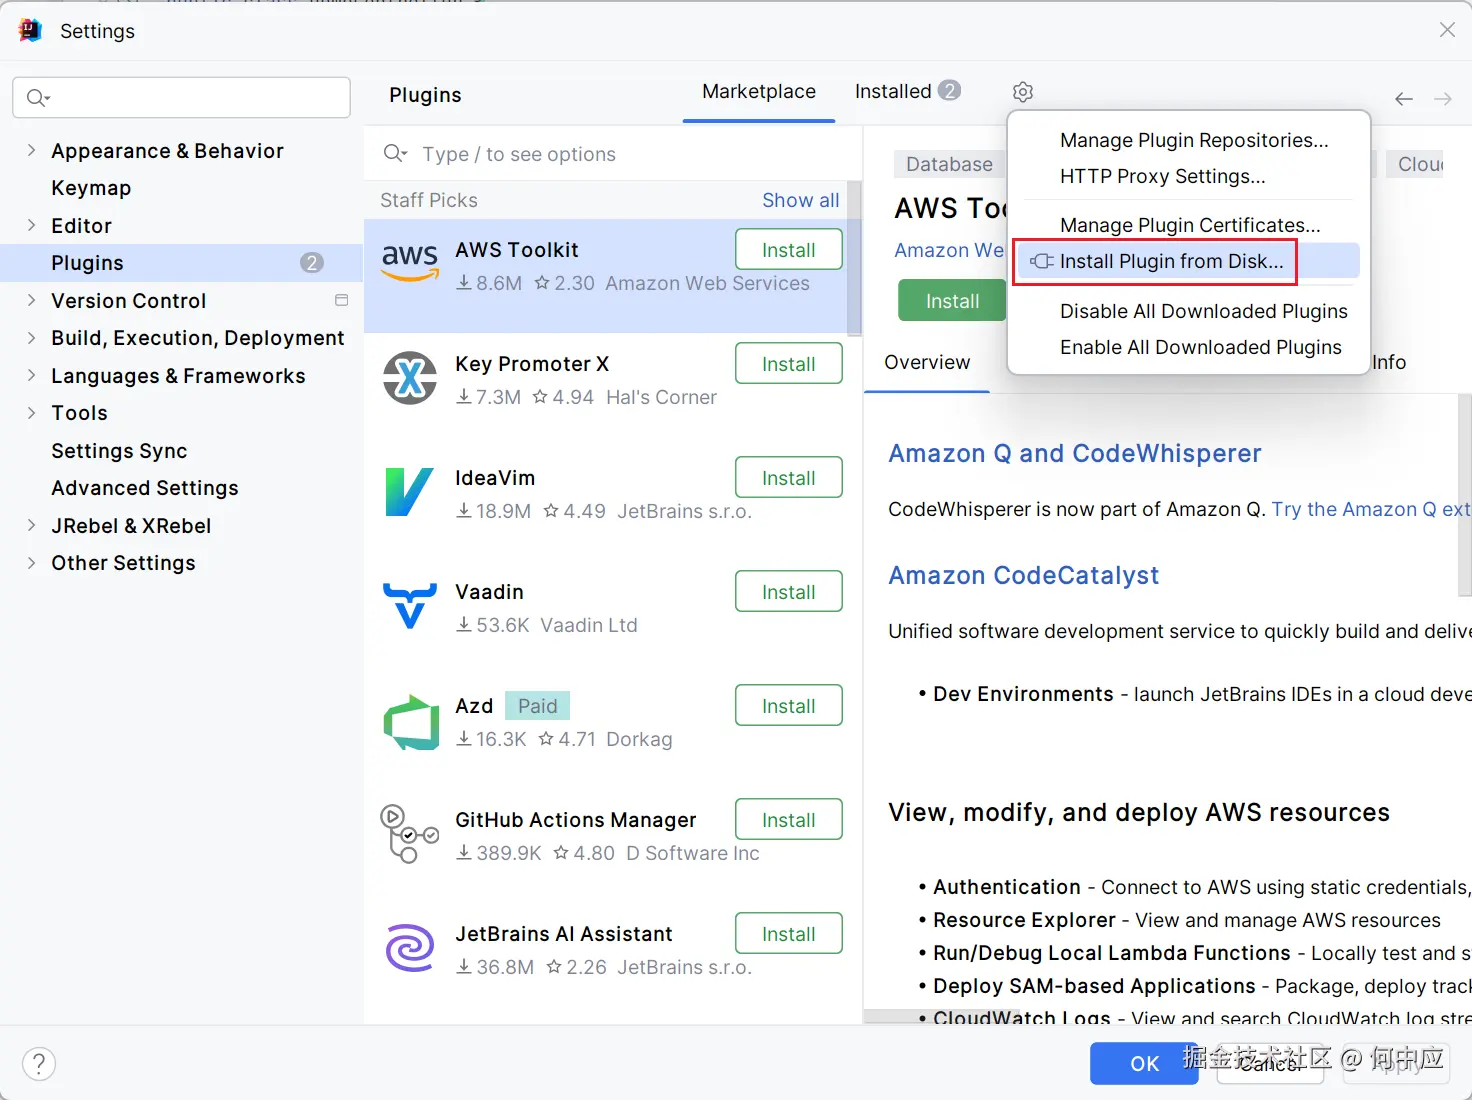Select Manage Plugin Repositories option

[1194, 141]
